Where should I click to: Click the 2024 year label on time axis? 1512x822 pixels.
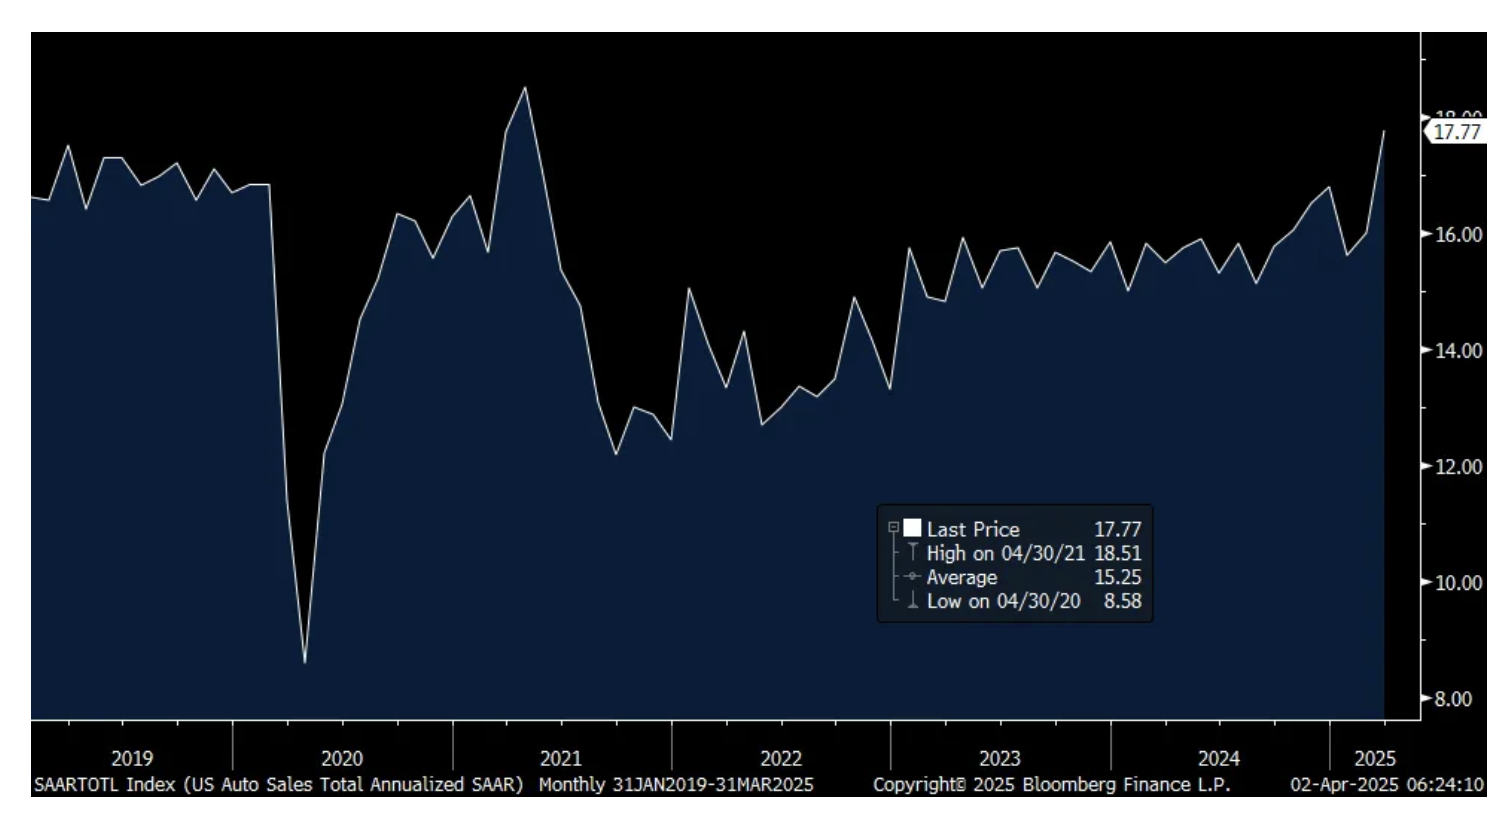(x=1218, y=759)
